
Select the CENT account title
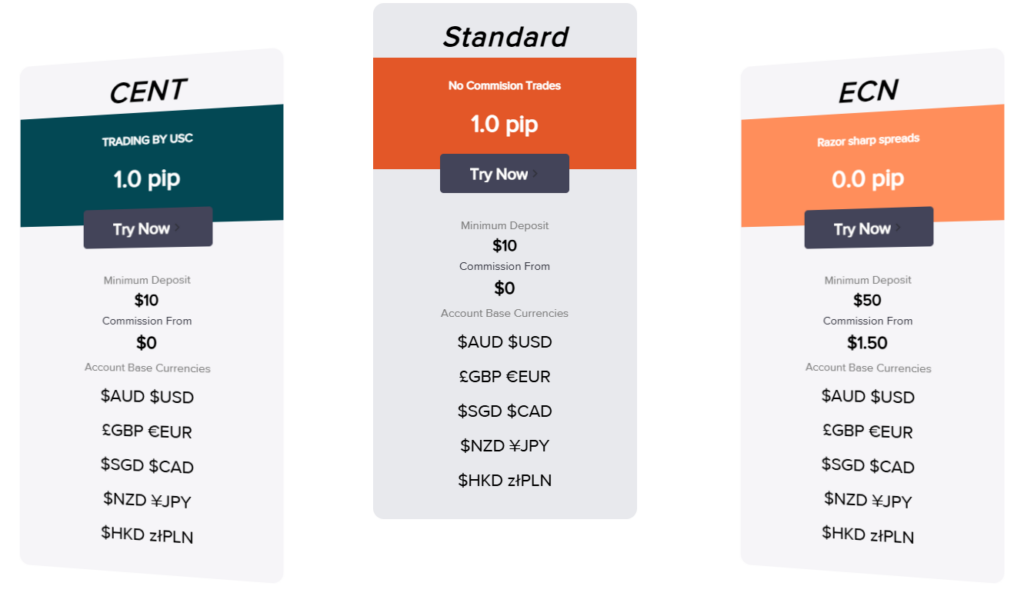click(148, 91)
